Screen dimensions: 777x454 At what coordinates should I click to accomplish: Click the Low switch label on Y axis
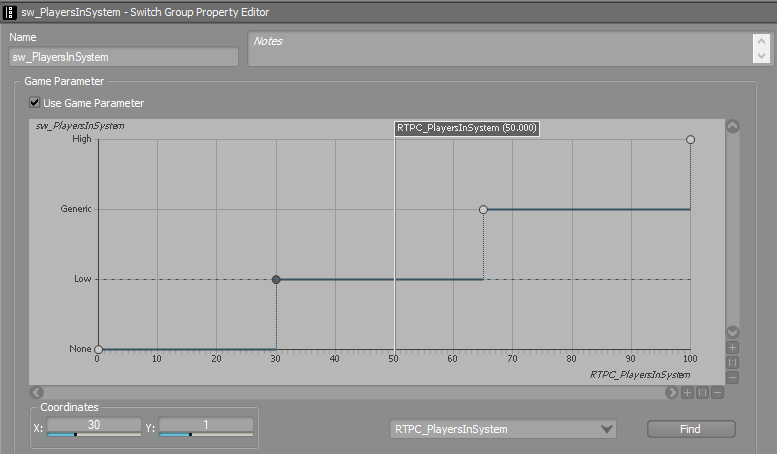coord(83,279)
